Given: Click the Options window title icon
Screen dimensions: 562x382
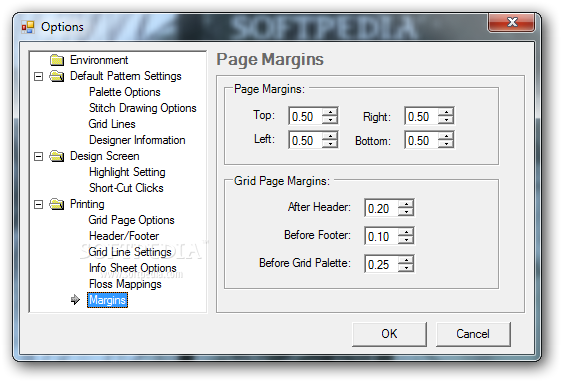Looking at the screenshot, I should [x=28, y=27].
